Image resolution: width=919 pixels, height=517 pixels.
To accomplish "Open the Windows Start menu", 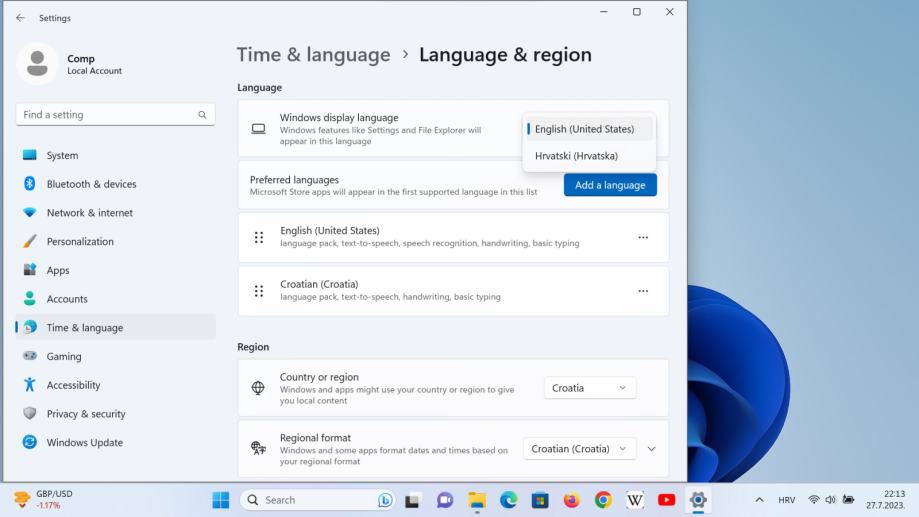I will tap(221, 500).
